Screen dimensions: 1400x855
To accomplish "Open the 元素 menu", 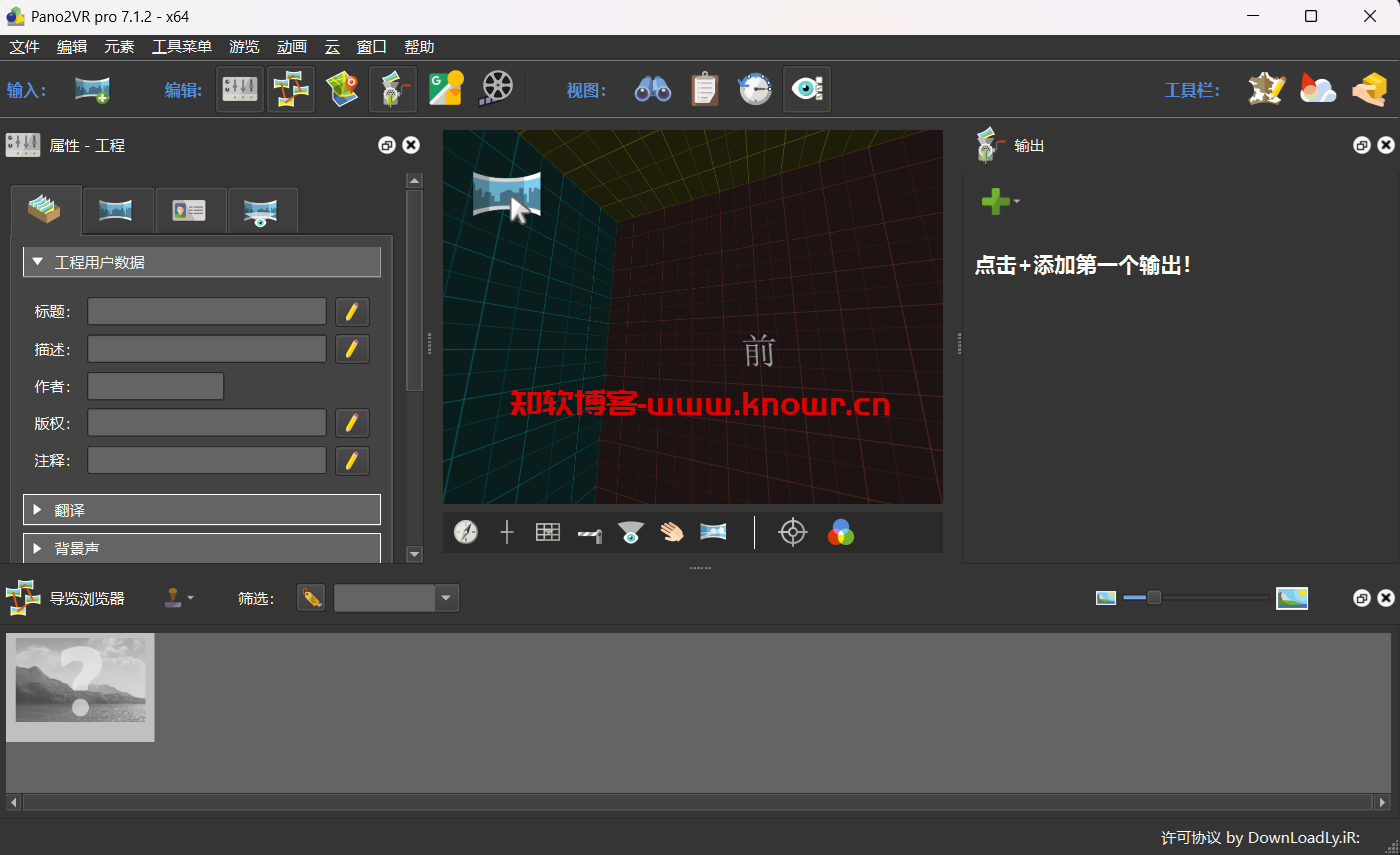I will pyautogui.click(x=119, y=47).
